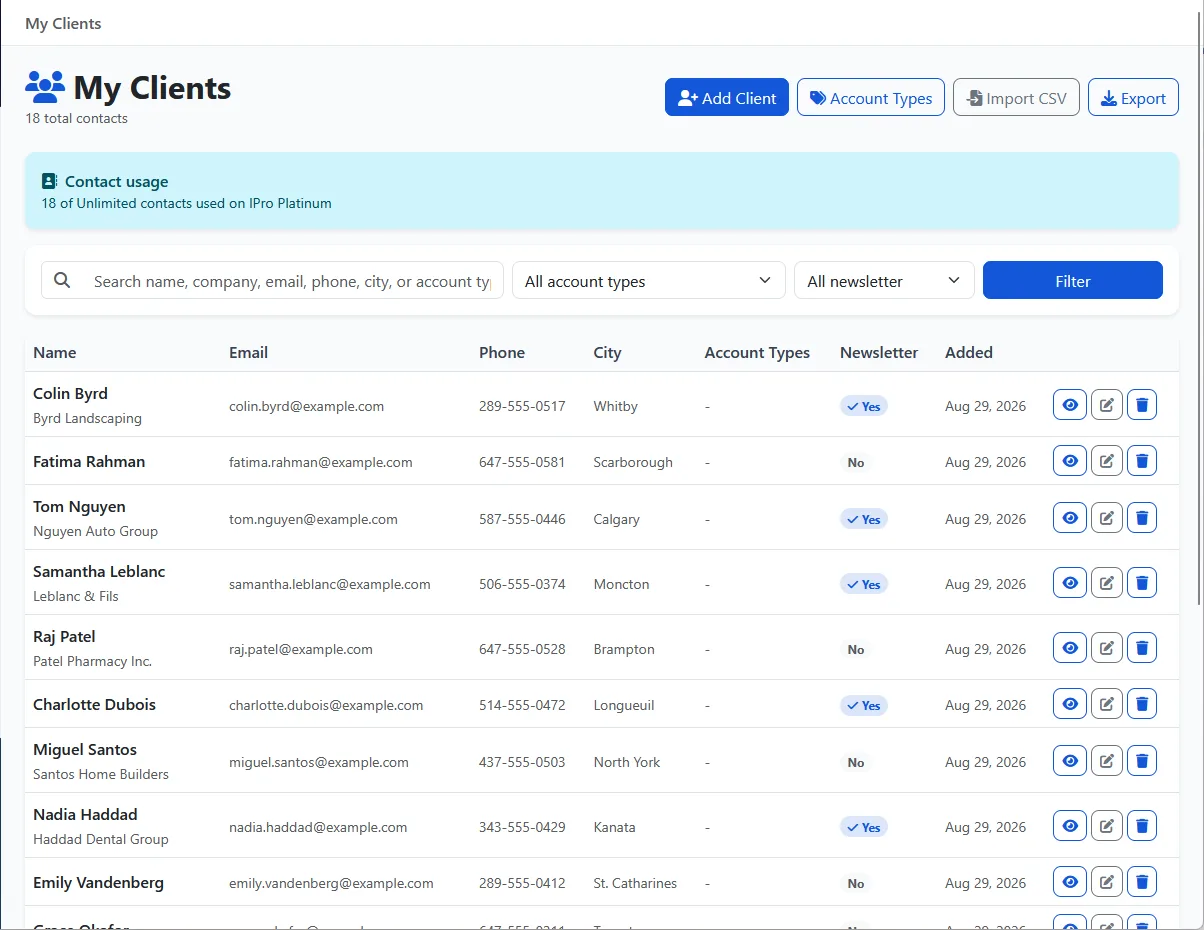Image resolution: width=1204 pixels, height=930 pixels.
Task: View Nadia Haddad's contact (eye icon)
Action: tap(1070, 826)
